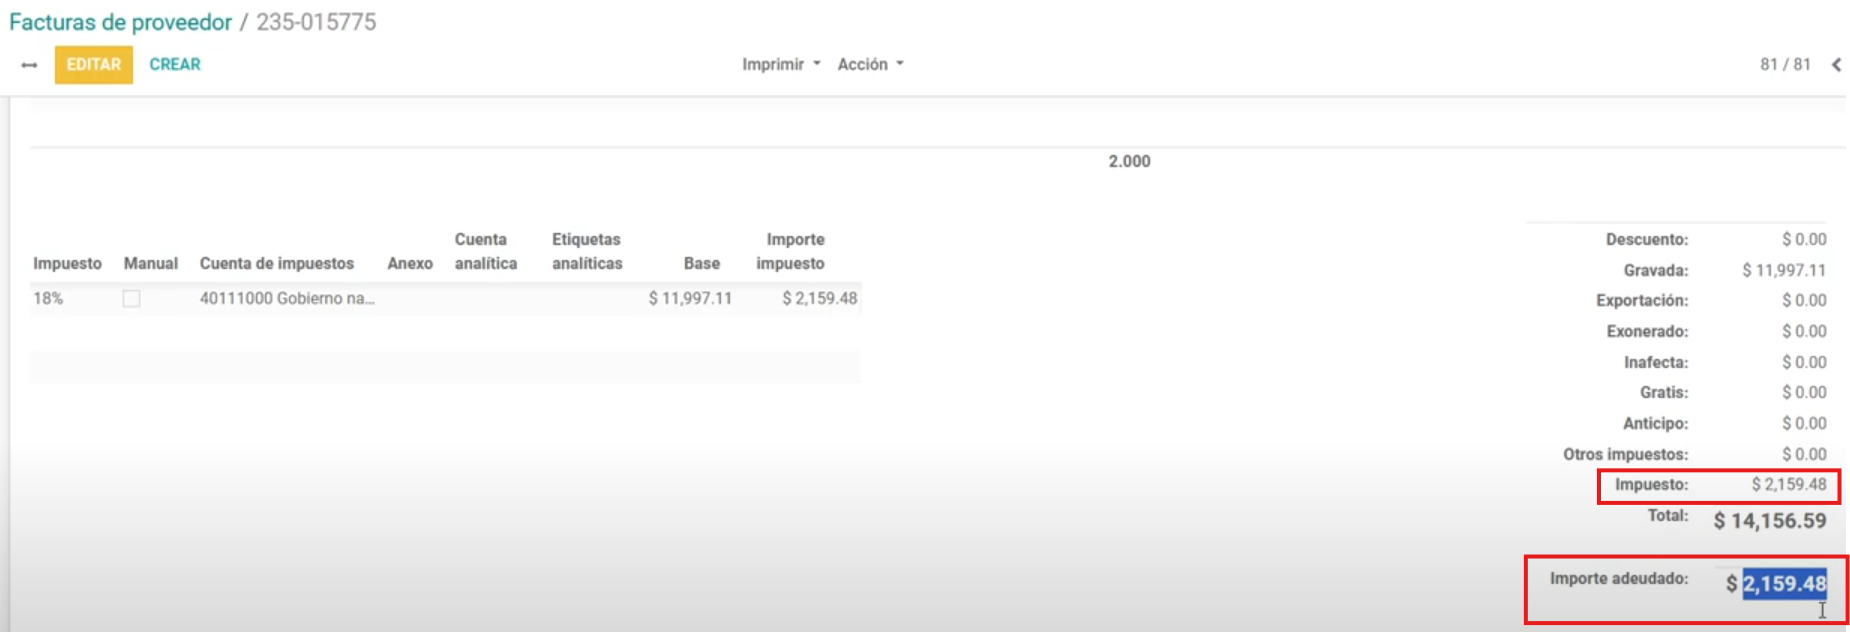Toggle the Manual checkbox in 18% tax row
1850x632 pixels.
click(x=131, y=299)
